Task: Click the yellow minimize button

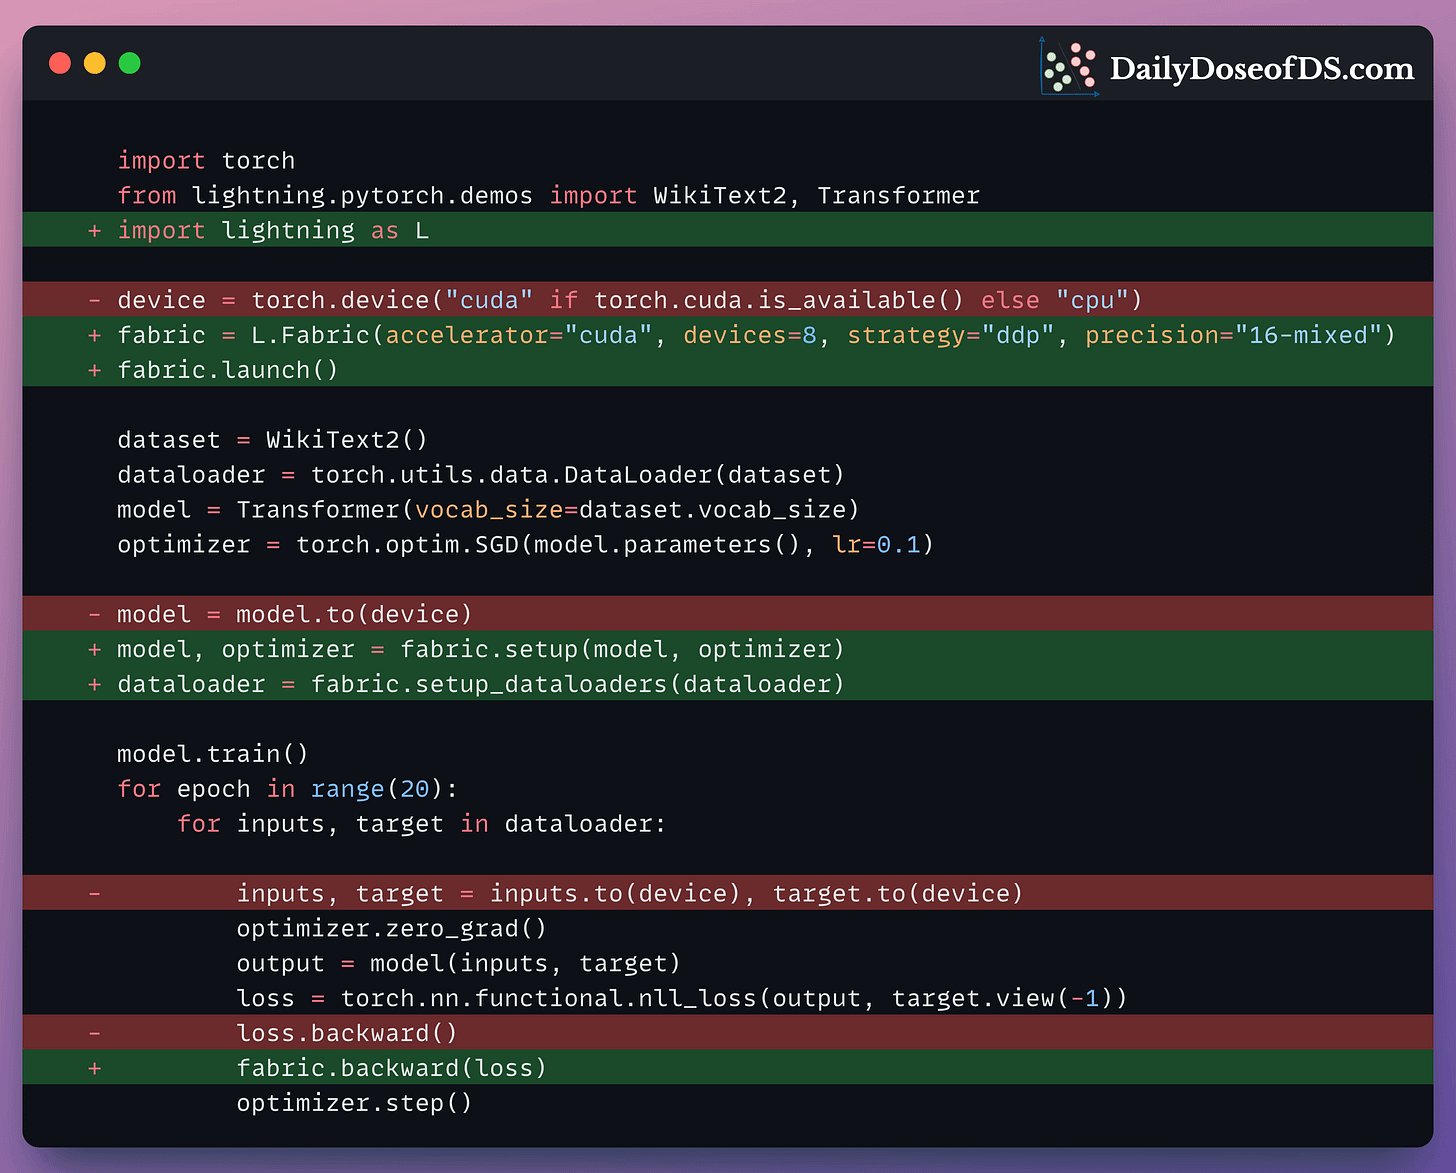Action: click(x=94, y=62)
